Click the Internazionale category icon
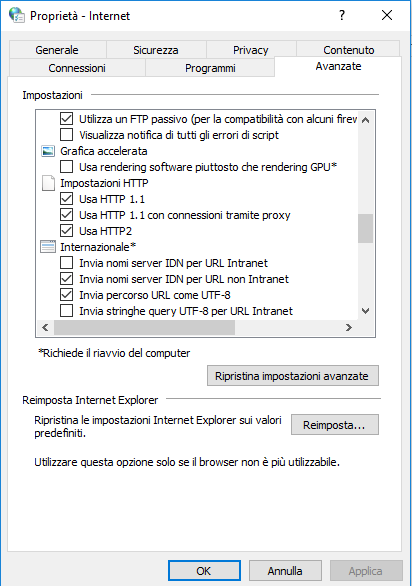This screenshot has width=412, height=586. point(48,247)
